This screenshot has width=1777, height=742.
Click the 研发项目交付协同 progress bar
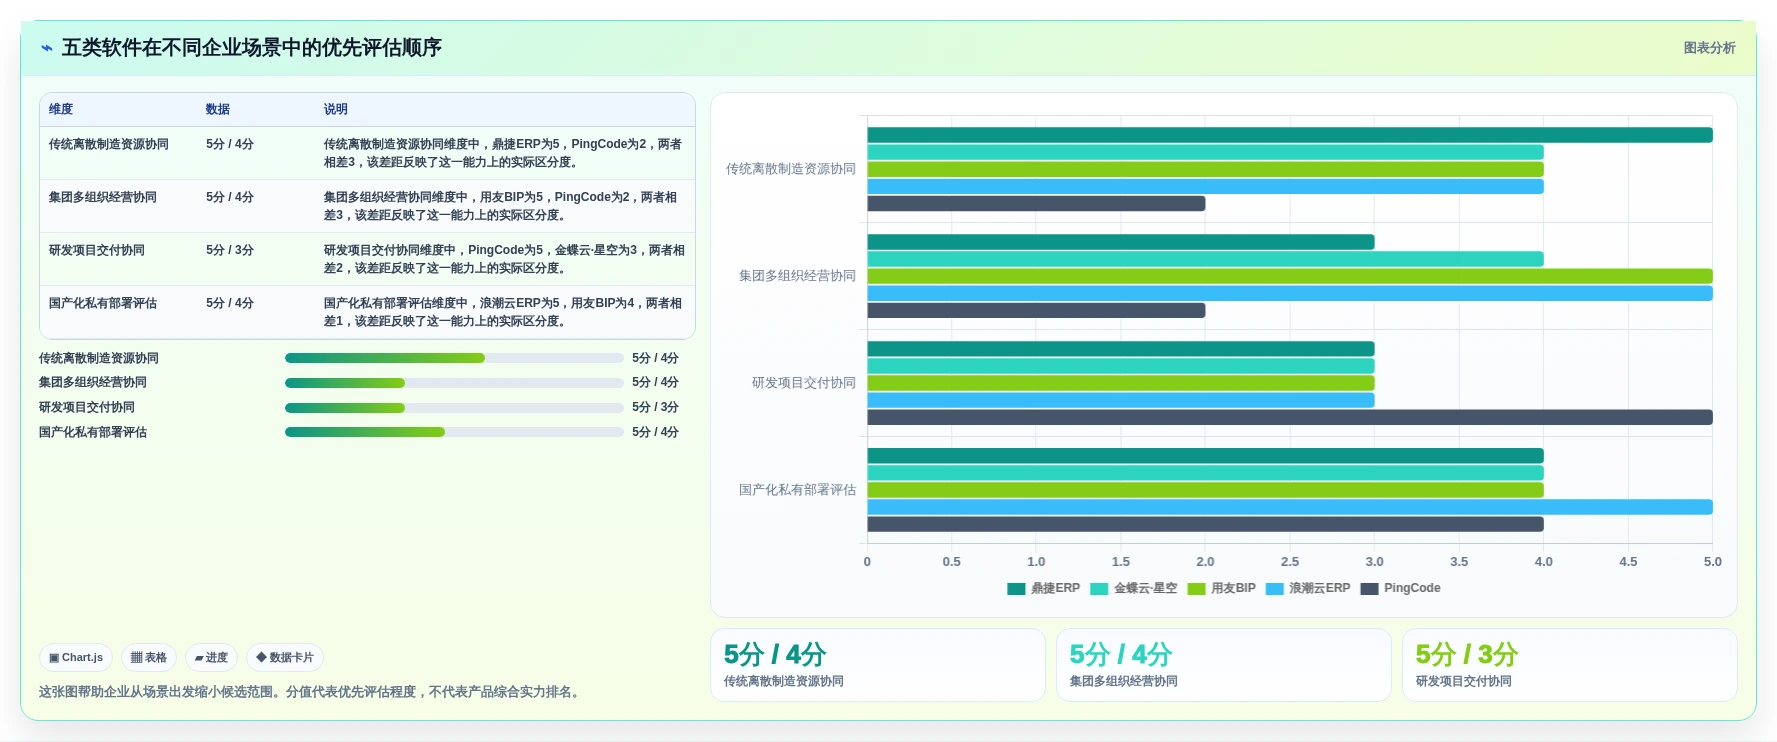[454, 408]
